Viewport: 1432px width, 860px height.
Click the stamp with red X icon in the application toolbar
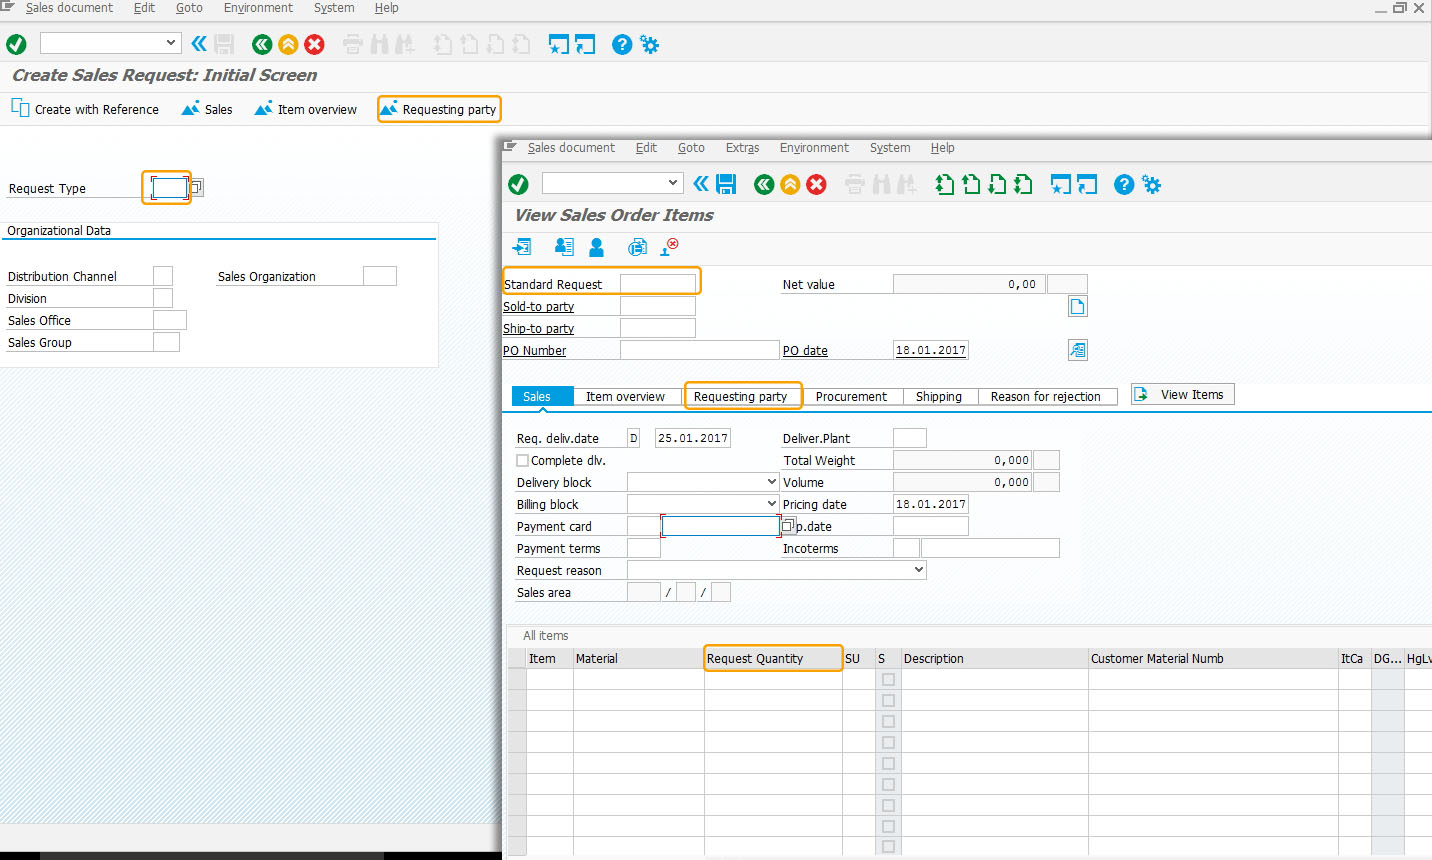click(670, 246)
